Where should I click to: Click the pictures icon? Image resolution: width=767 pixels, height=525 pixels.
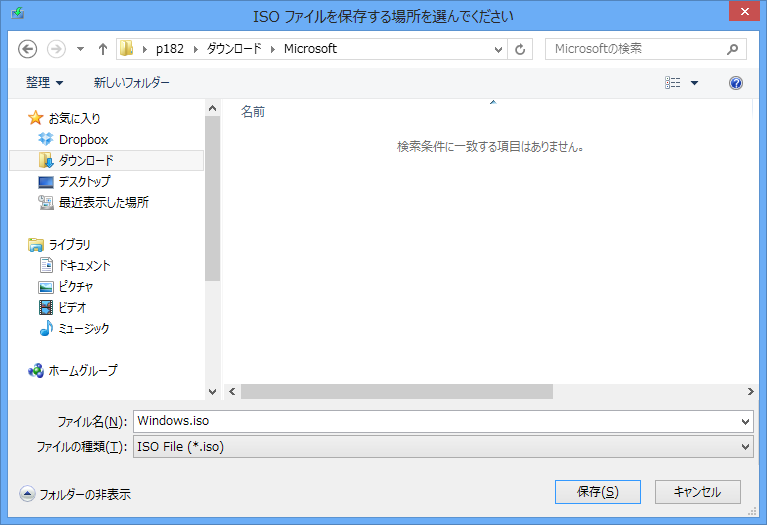pos(46,287)
